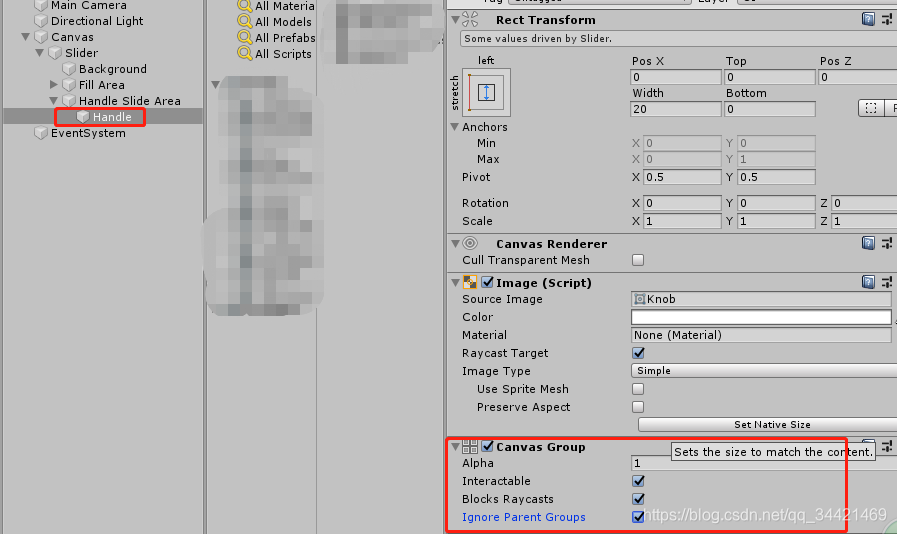Click the EventSystem cube icon
Viewport: 897px width, 534px height.
coord(41,133)
